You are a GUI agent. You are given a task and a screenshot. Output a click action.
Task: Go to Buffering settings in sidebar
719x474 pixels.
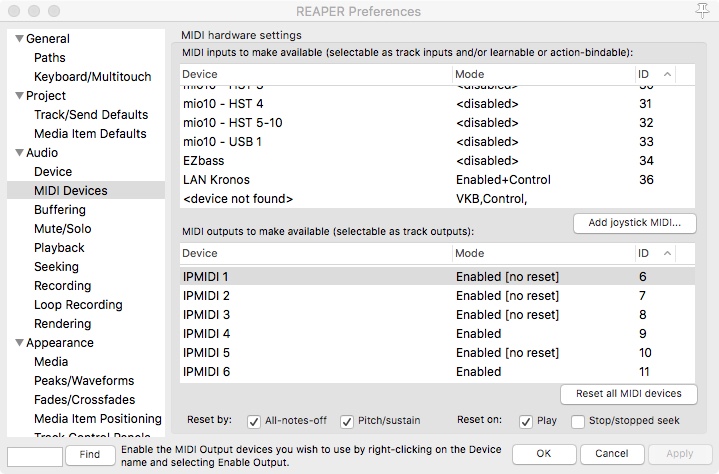(60, 210)
